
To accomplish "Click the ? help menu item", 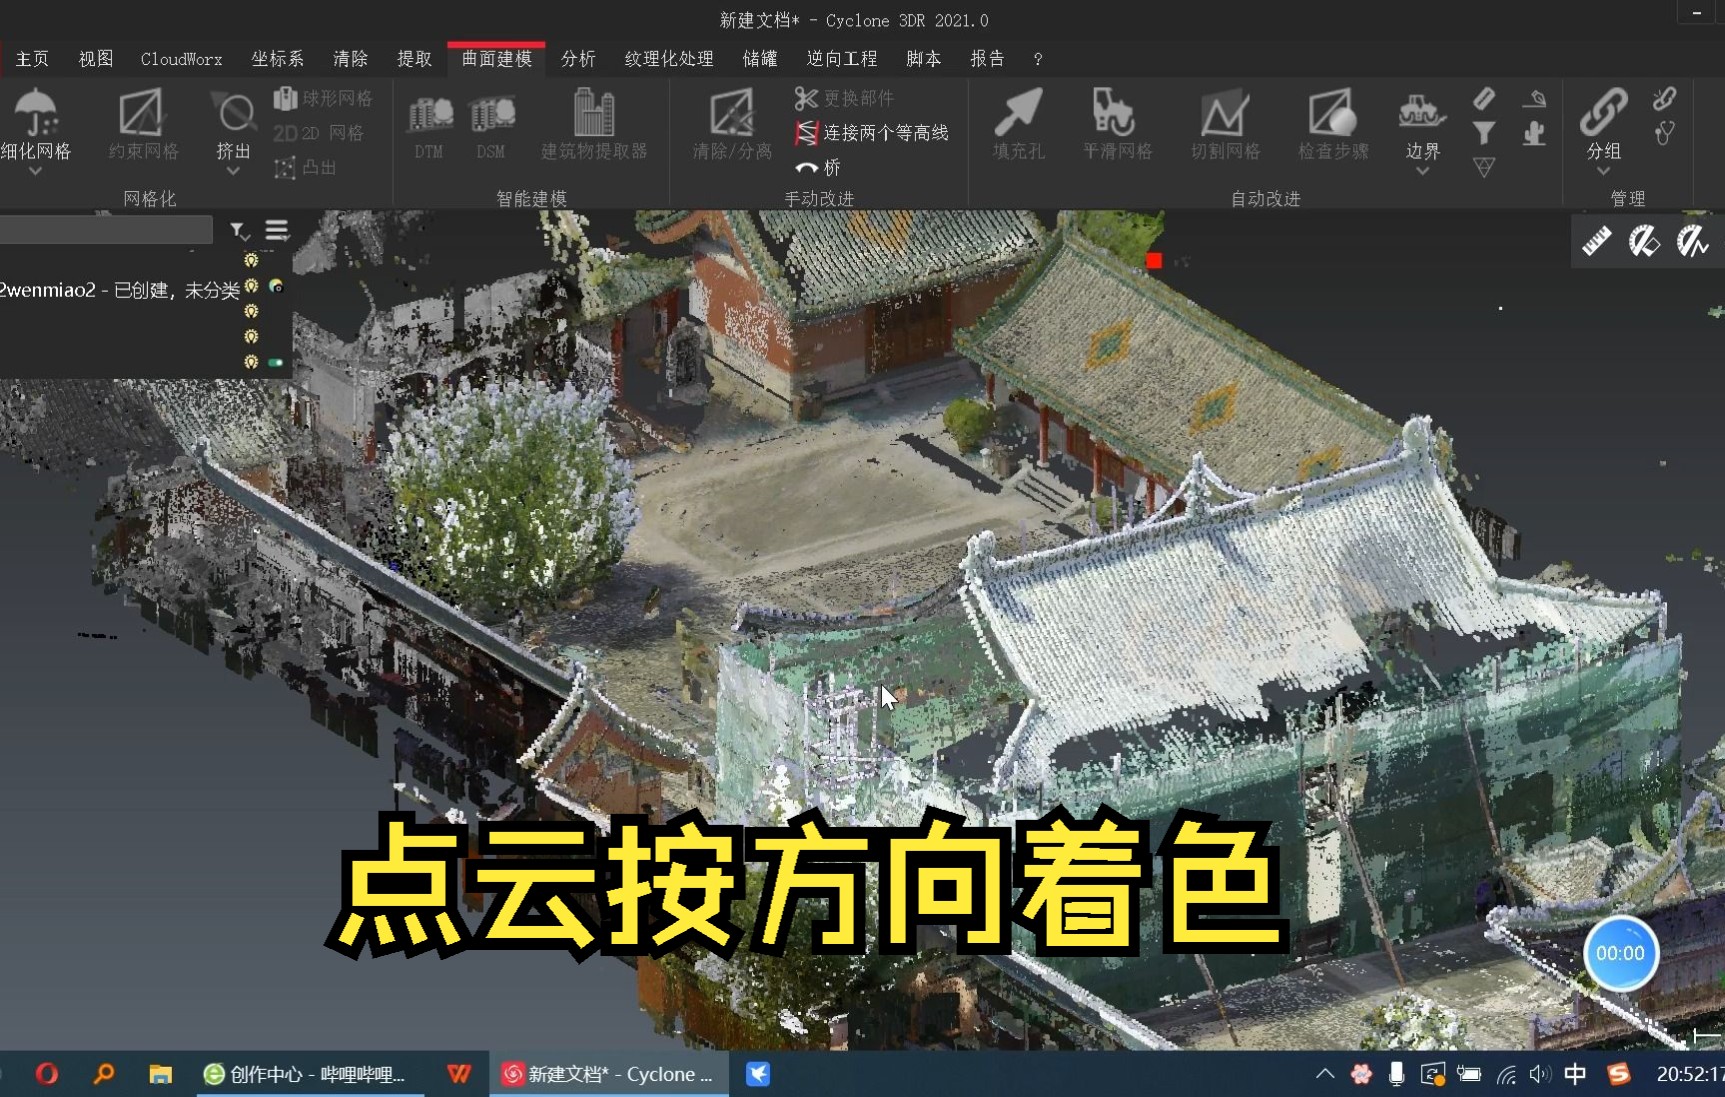I will coord(1038,59).
